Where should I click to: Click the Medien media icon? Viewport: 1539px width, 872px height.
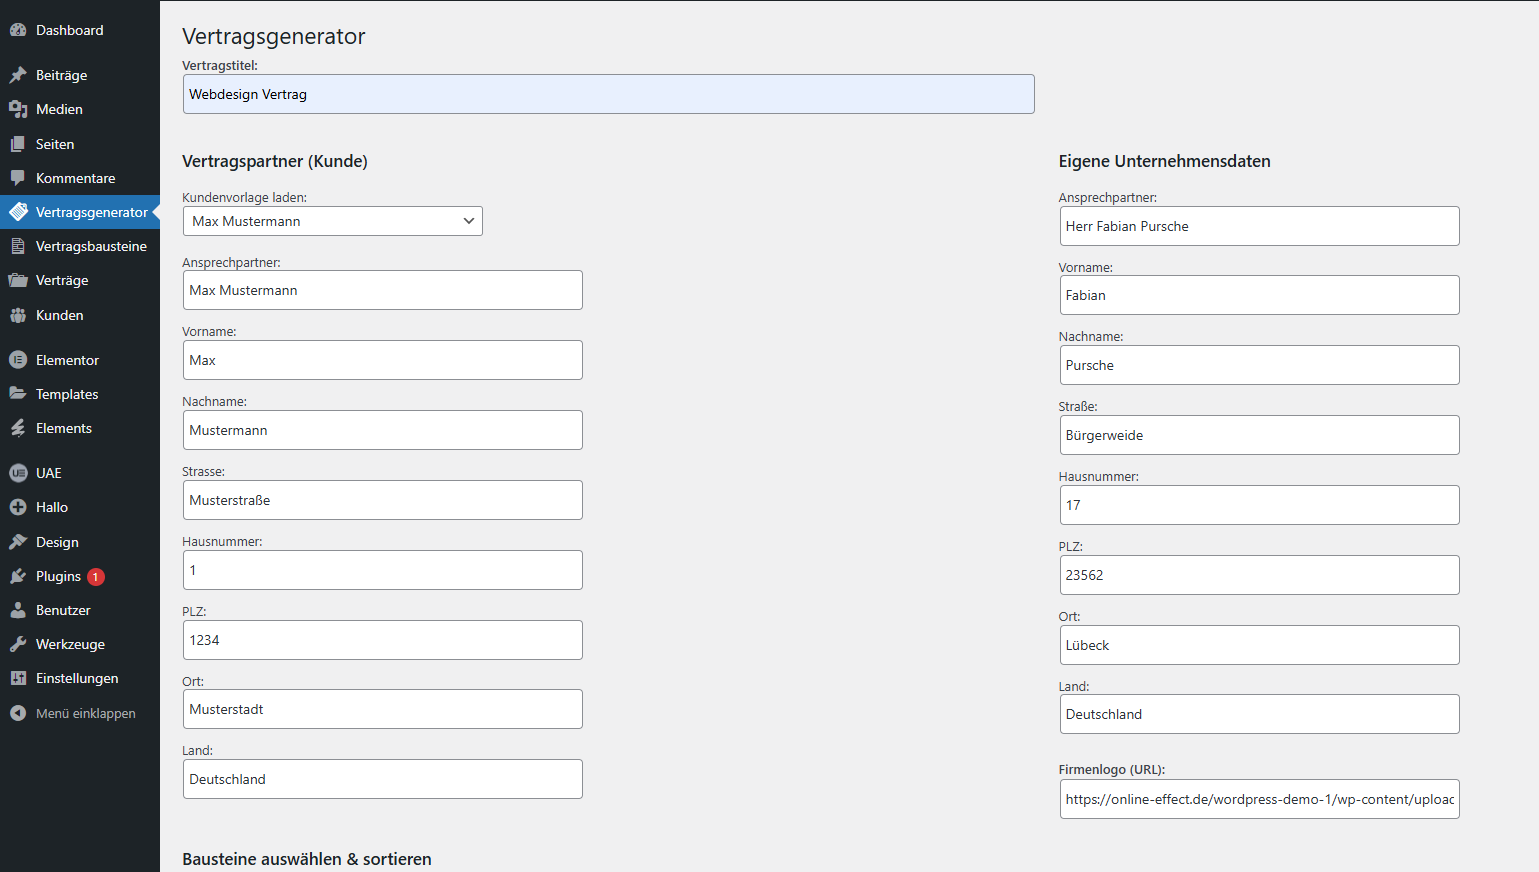18,109
